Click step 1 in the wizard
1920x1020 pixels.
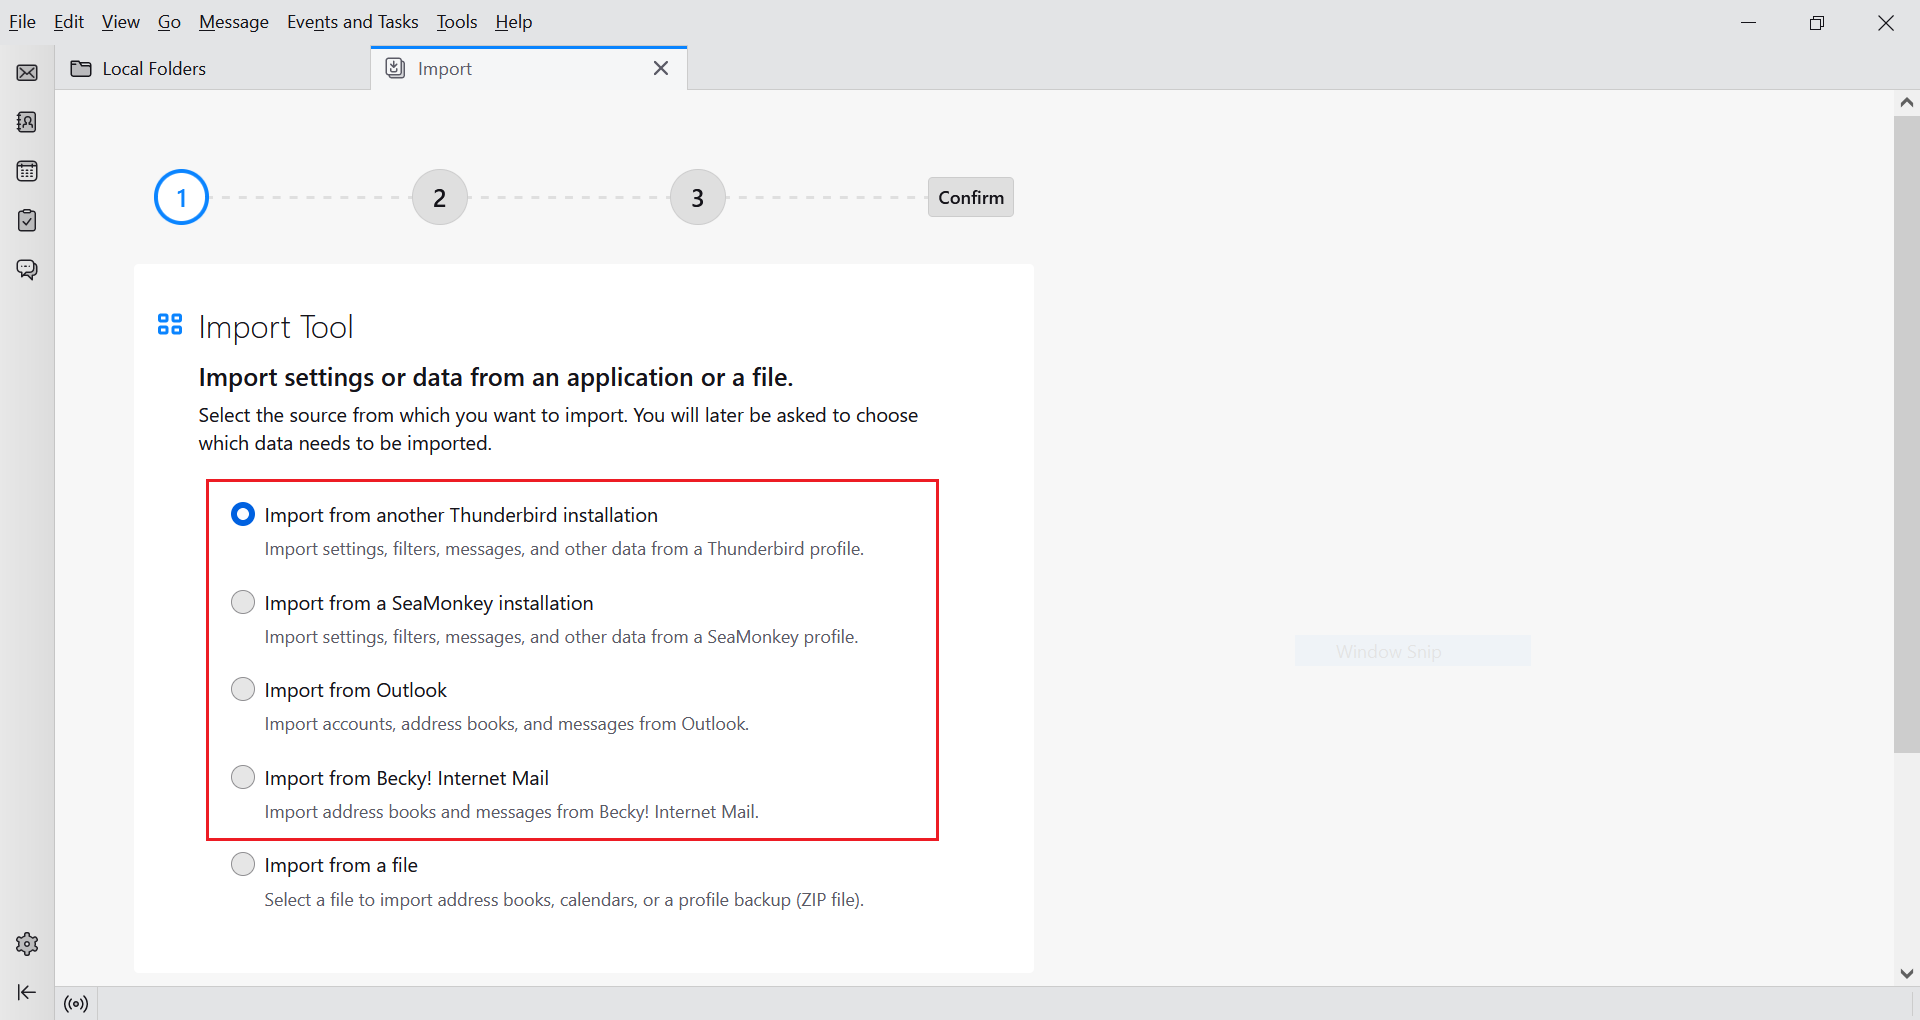[x=181, y=197]
